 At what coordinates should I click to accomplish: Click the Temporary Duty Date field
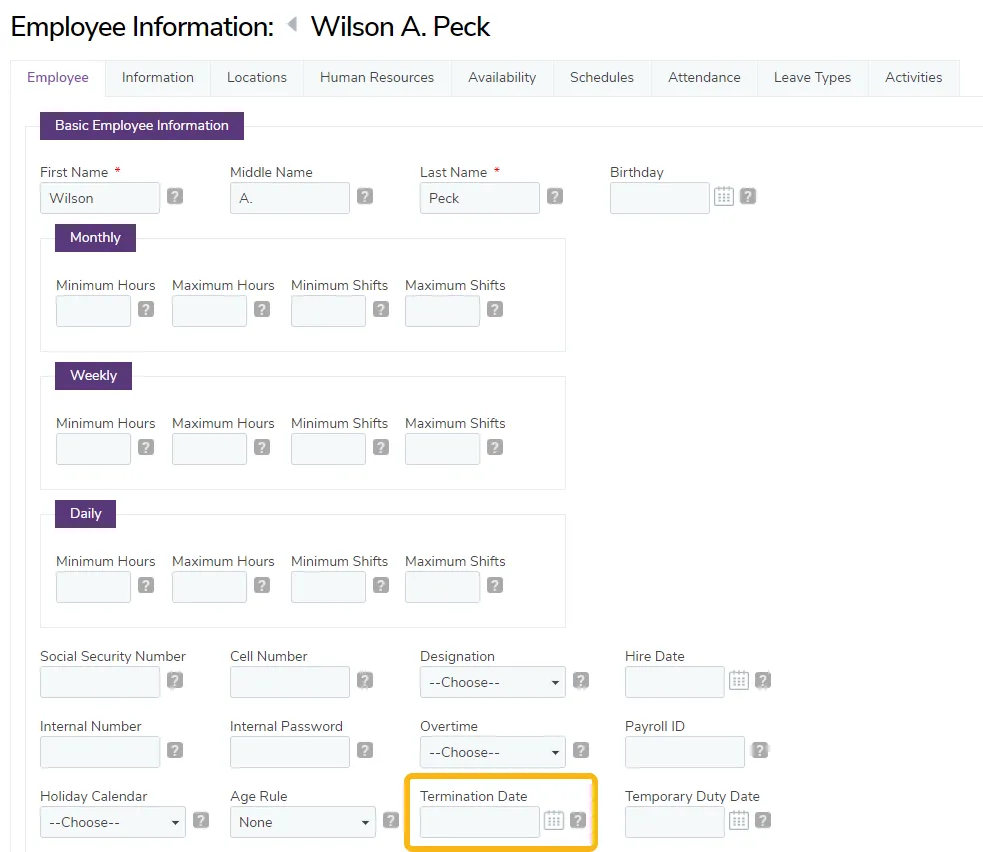click(x=675, y=822)
